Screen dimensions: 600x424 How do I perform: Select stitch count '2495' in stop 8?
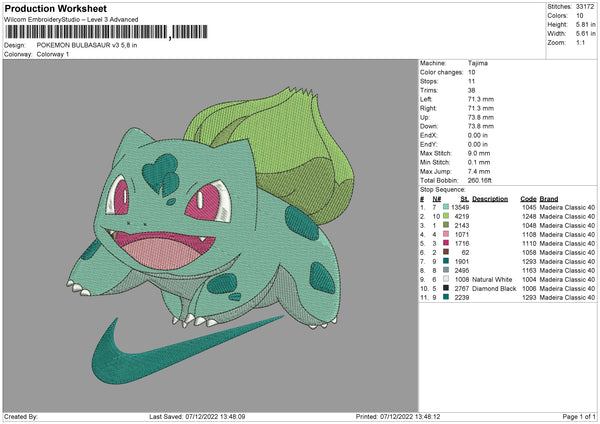point(462,271)
